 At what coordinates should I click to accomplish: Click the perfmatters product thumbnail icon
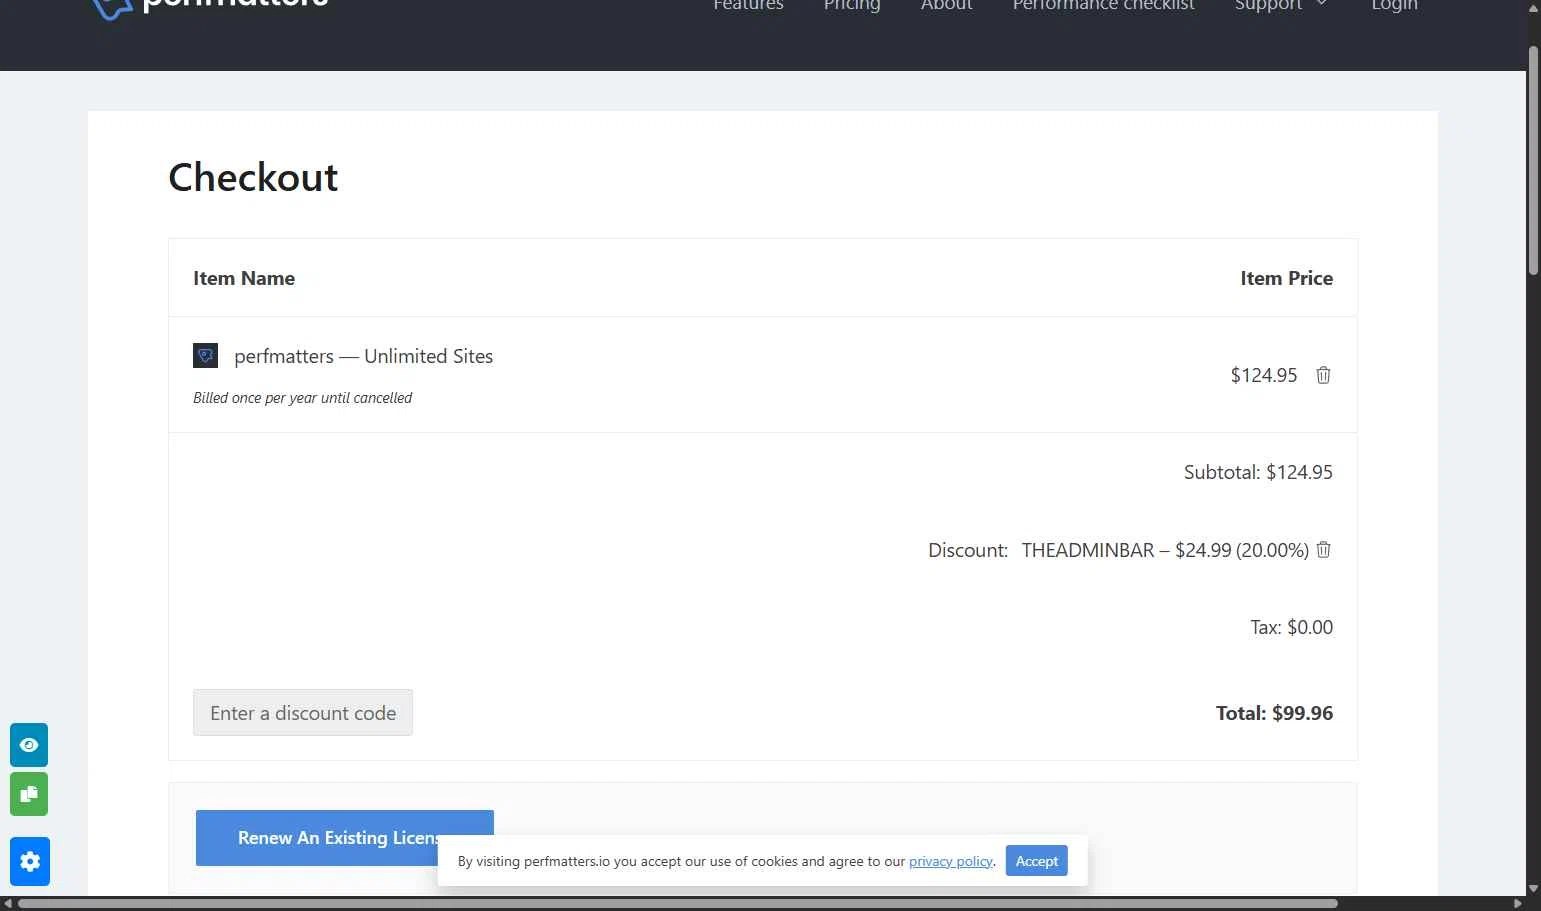[x=205, y=355]
